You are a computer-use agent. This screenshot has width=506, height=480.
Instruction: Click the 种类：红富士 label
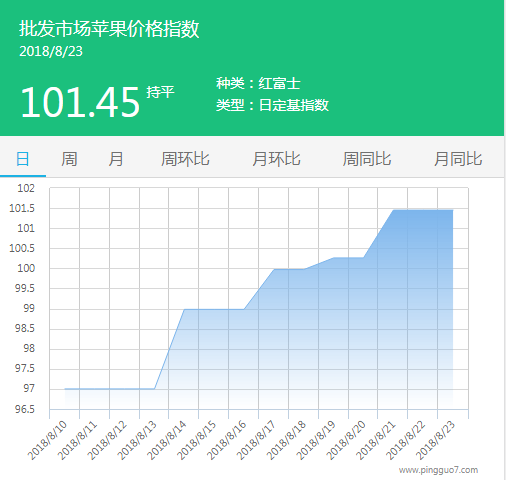[258, 83]
